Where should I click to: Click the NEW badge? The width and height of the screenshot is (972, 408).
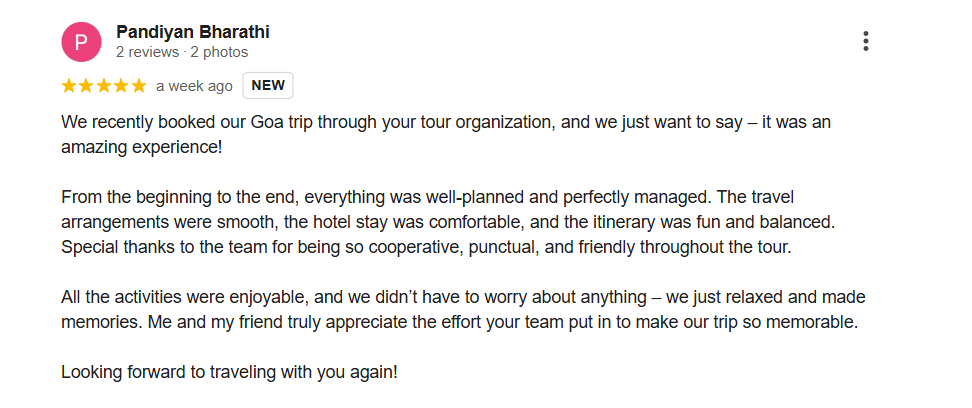click(x=268, y=86)
